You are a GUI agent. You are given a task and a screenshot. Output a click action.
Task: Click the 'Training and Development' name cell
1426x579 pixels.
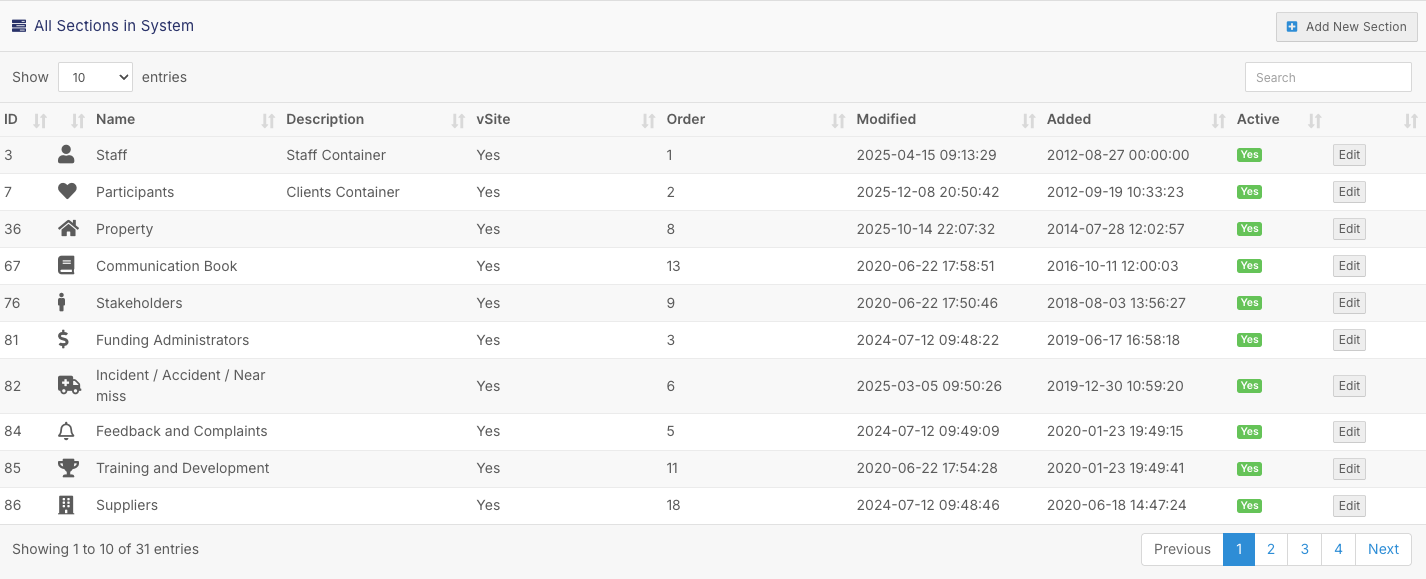click(183, 468)
